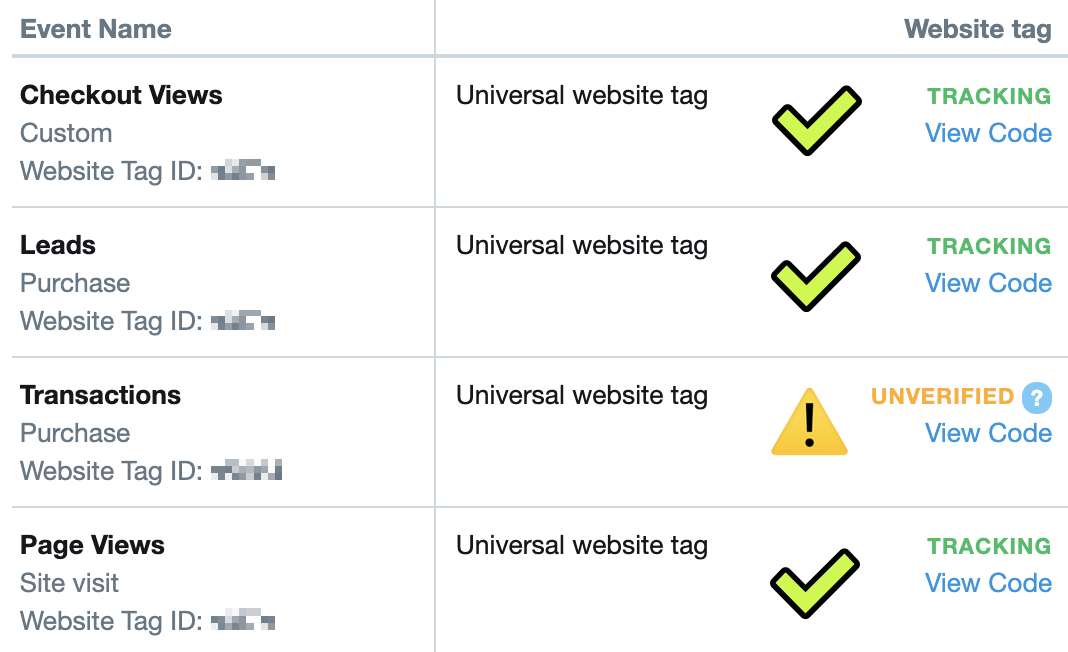Click the UNVERIFIED status label
The height and width of the screenshot is (652, 1068).
943,396
